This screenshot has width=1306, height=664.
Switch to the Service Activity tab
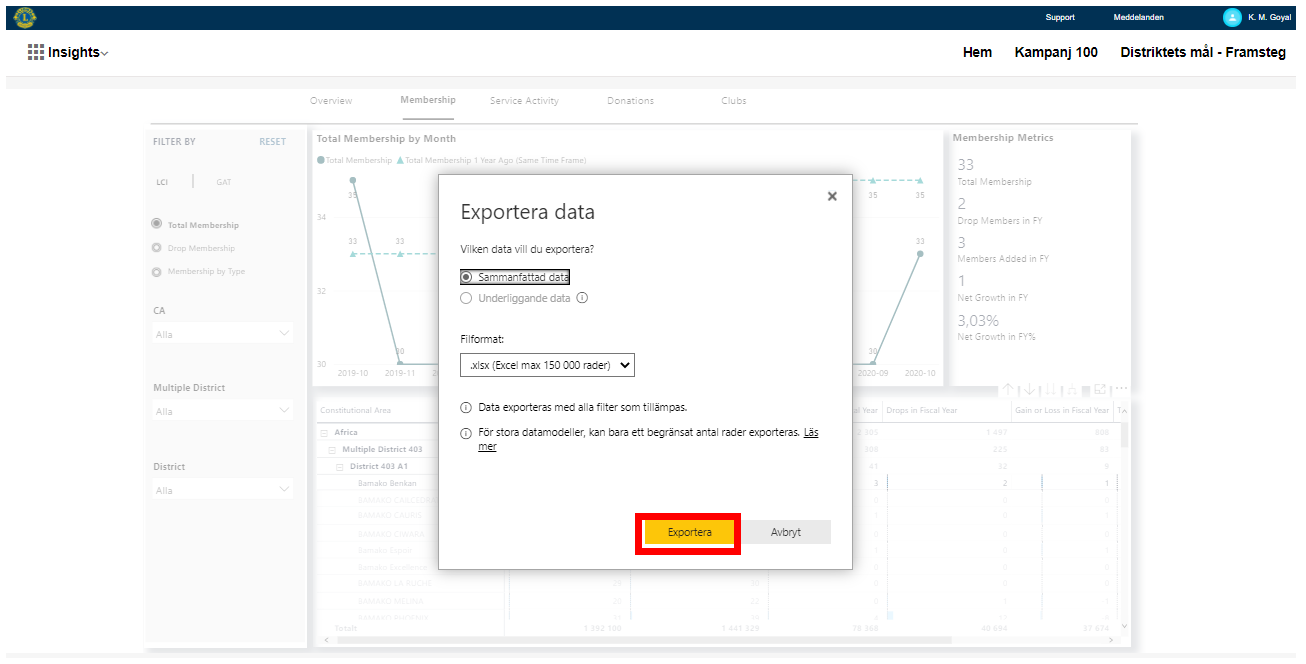524,101
